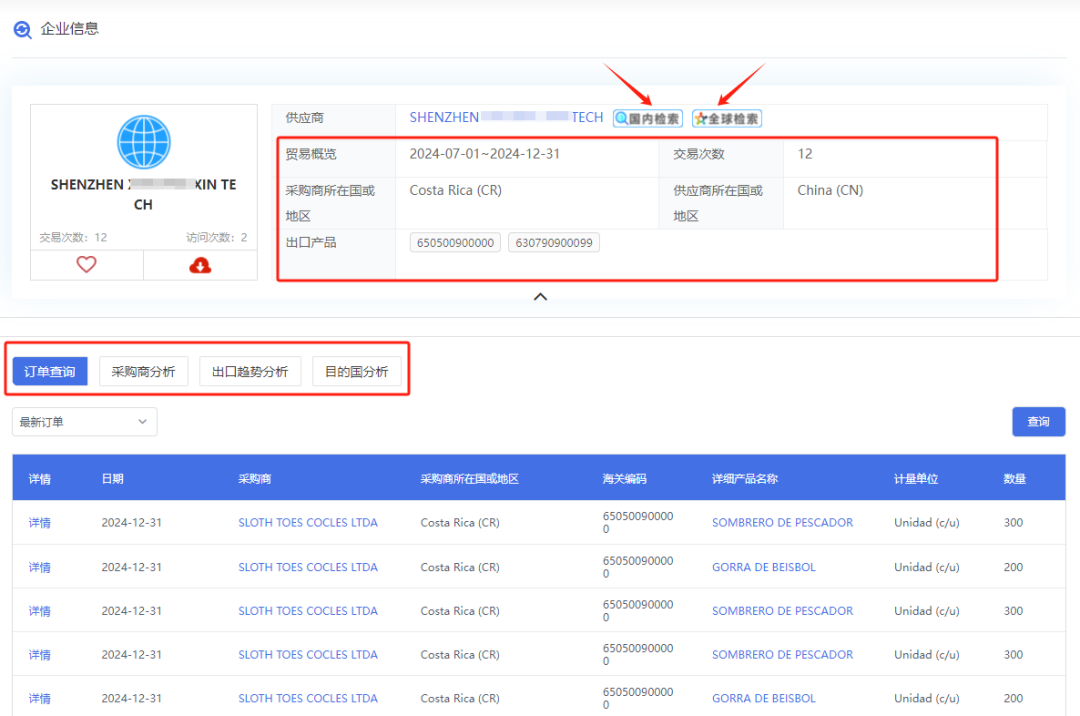Click the 国内检索 button

647,118
